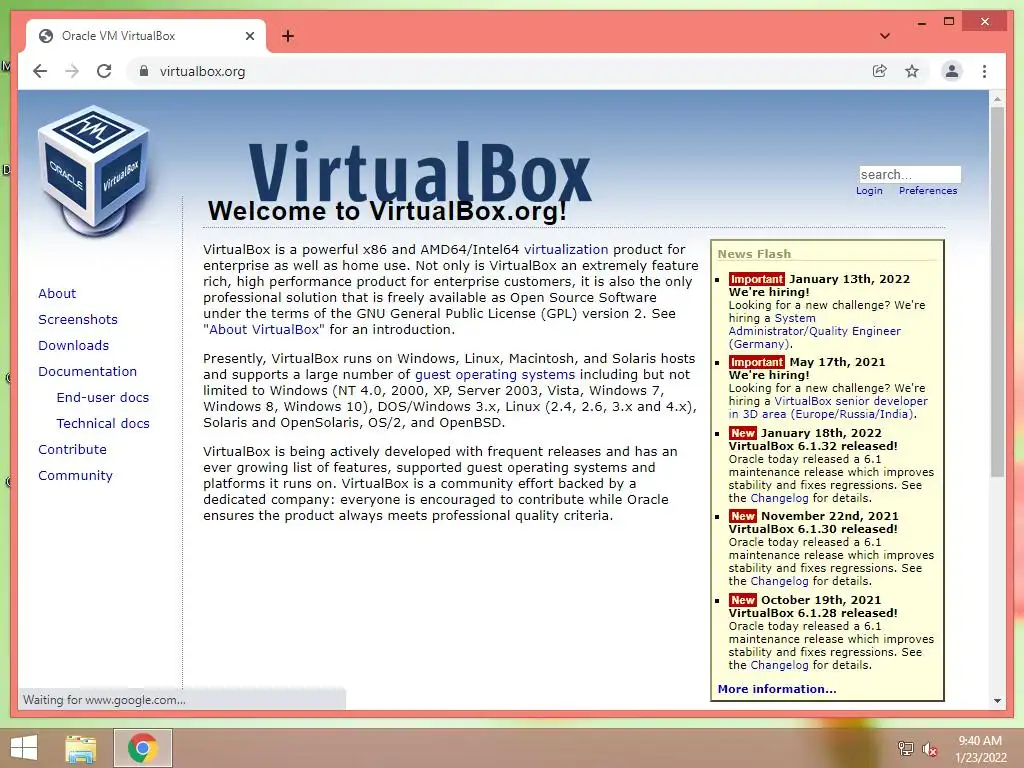
Task: Open Windows Start button
Action: tap(24, 748)
